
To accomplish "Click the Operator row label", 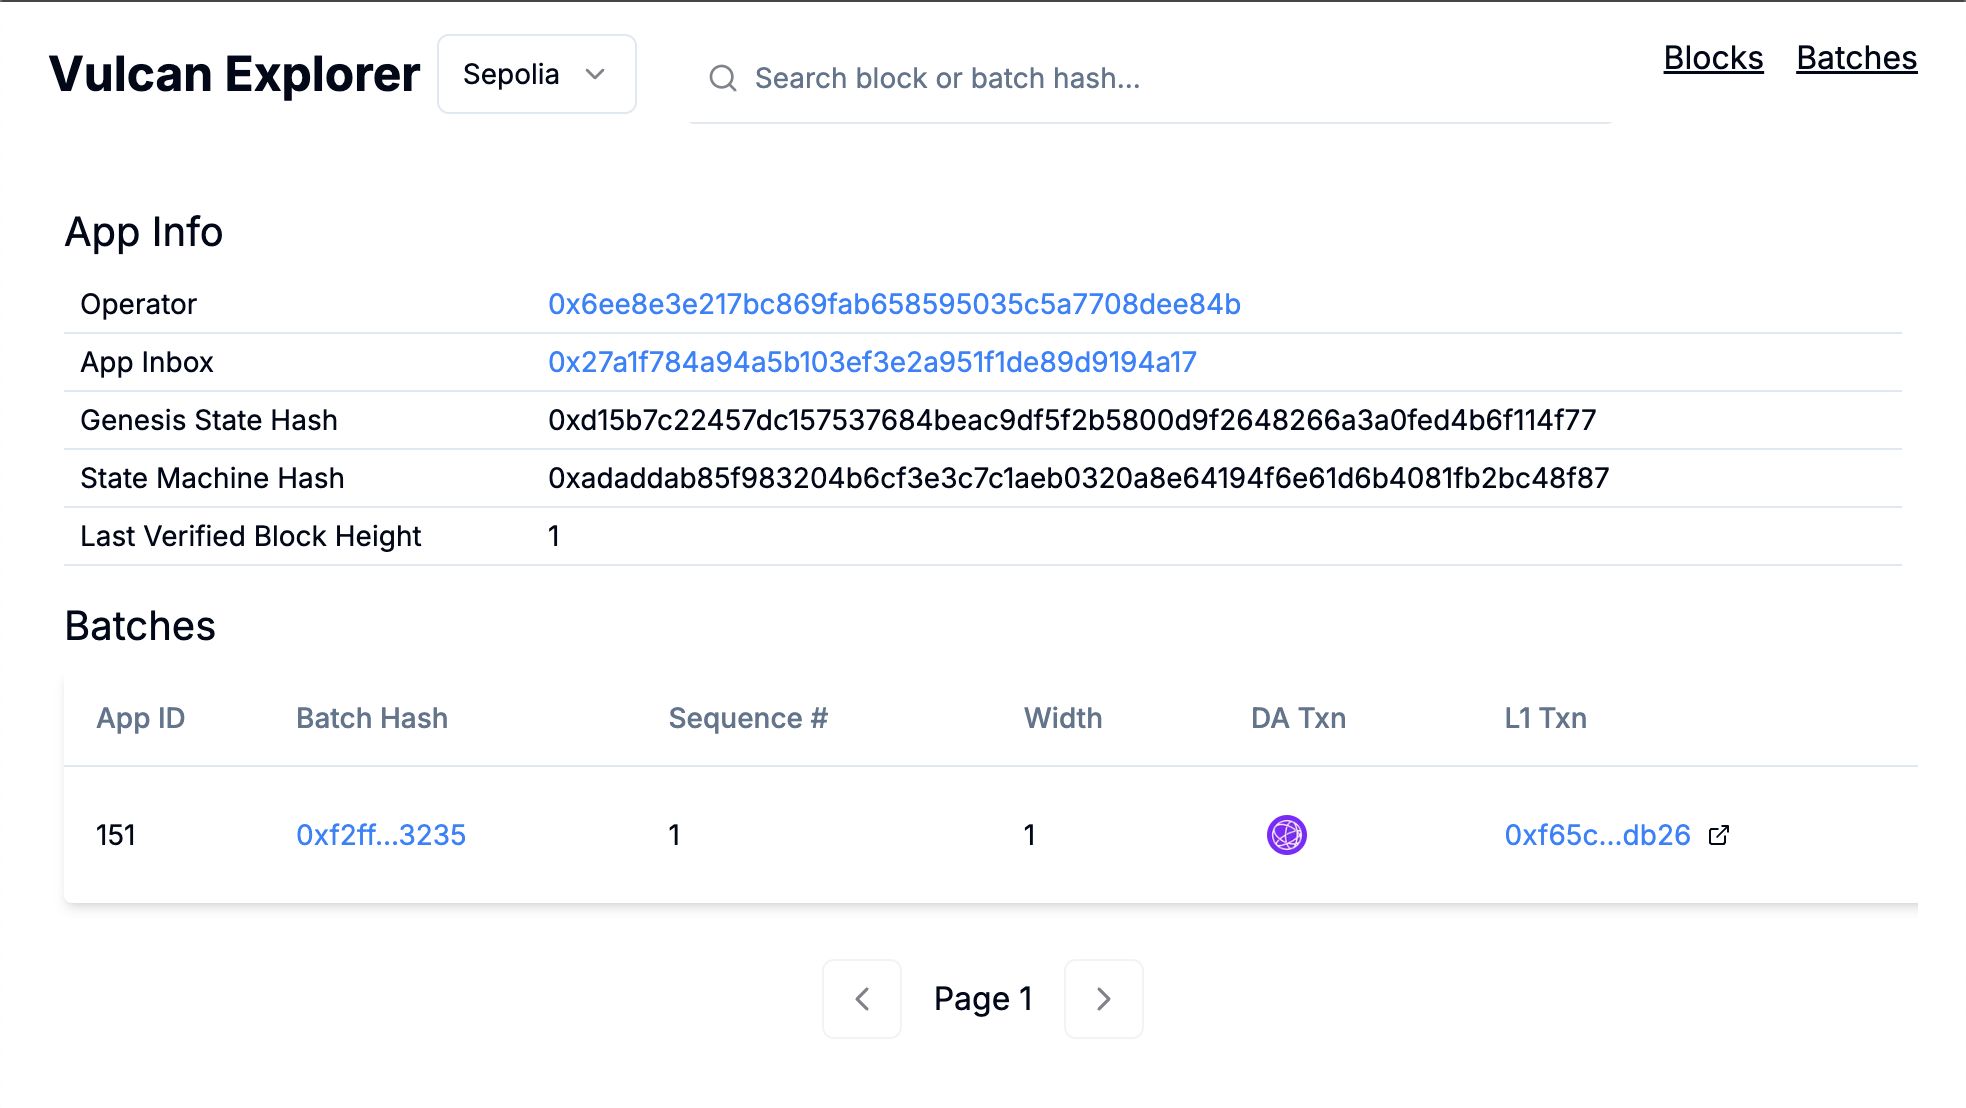I will click(138, 304).
